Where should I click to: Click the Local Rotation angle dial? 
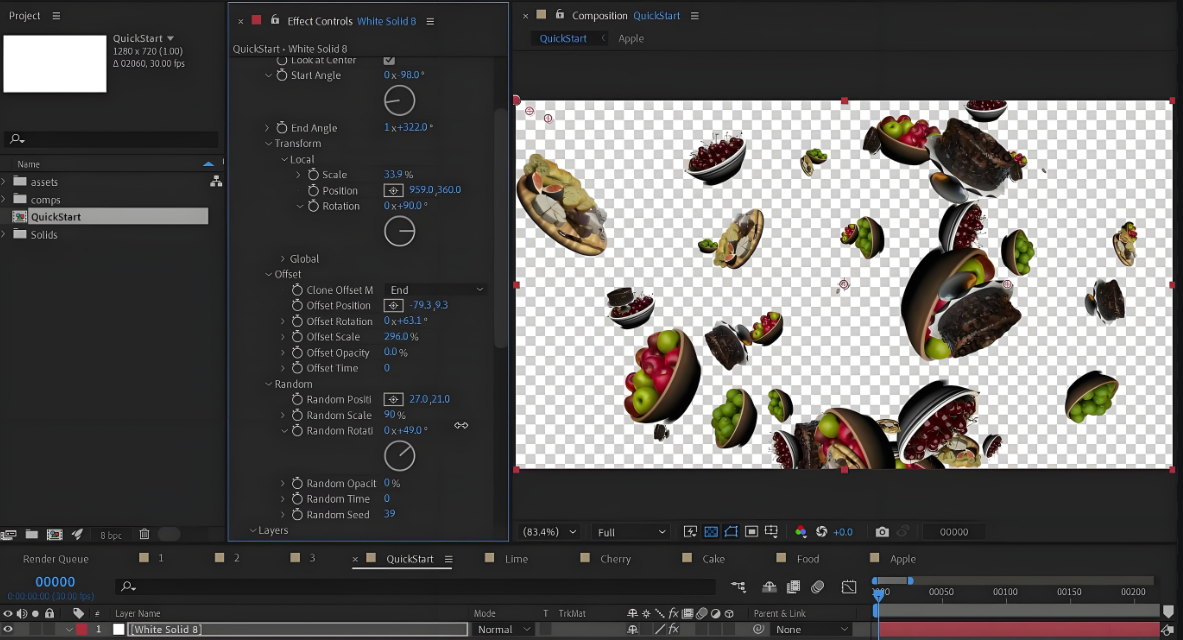(x=399, y=231)
